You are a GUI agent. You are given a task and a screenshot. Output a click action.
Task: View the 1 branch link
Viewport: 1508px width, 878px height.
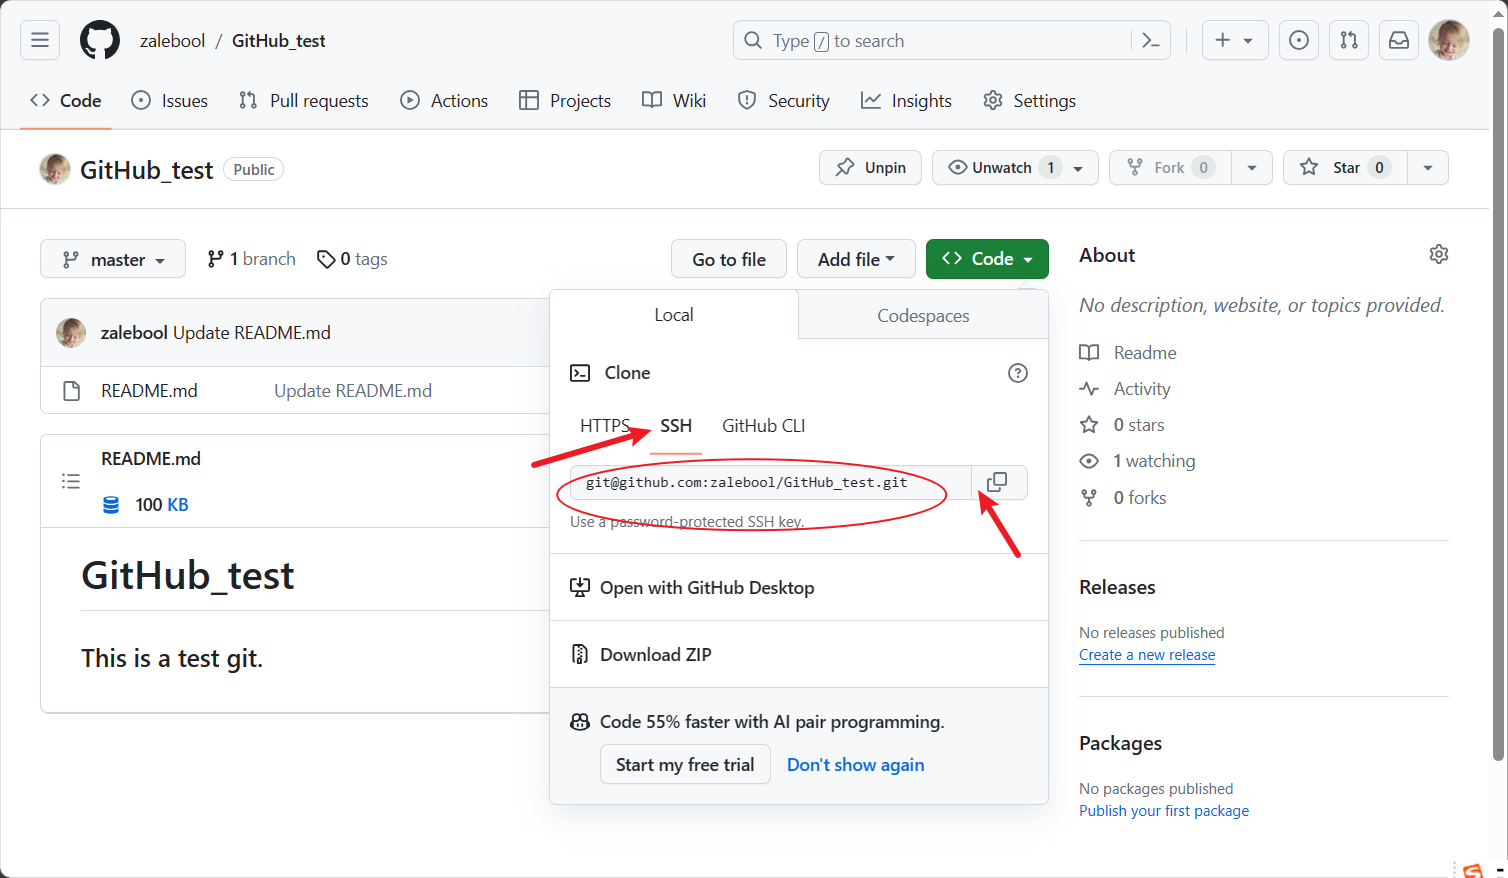click(x=251, y=259)
